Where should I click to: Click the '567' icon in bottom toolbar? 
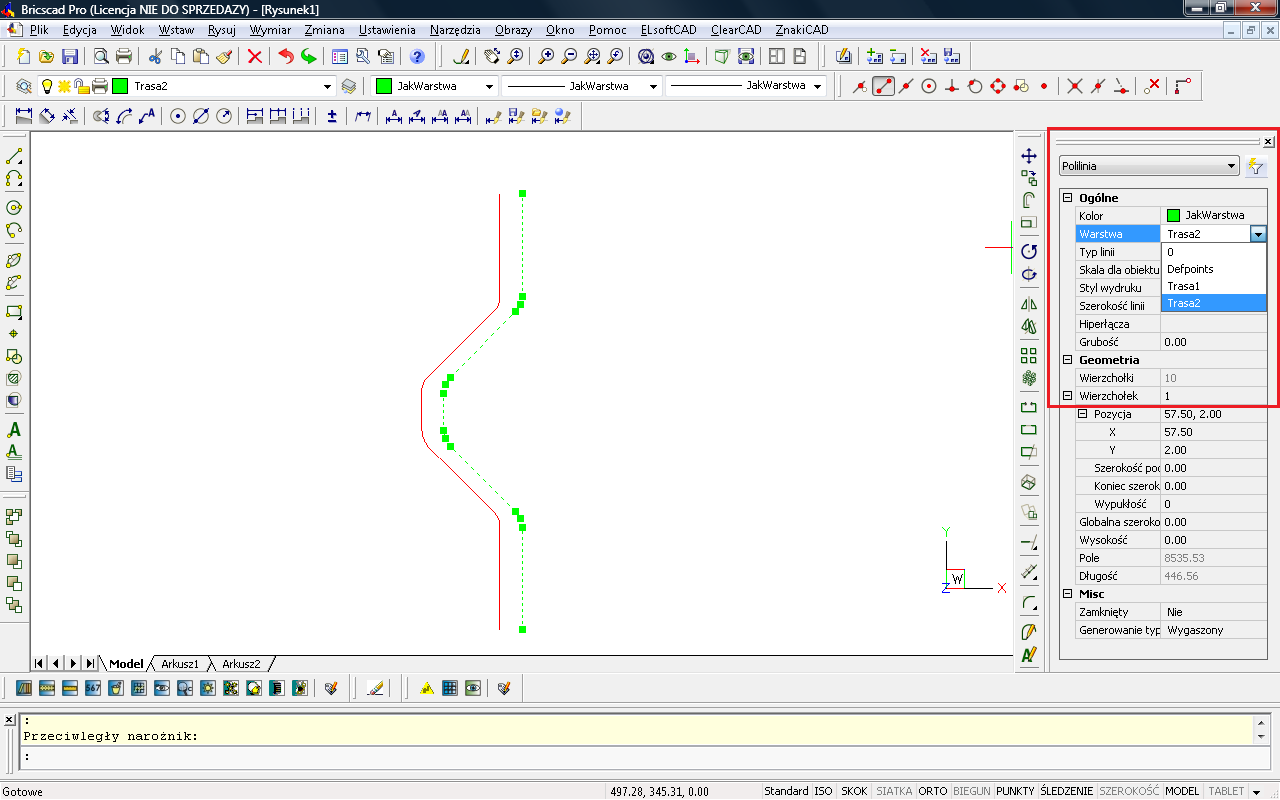coord(93,688)
